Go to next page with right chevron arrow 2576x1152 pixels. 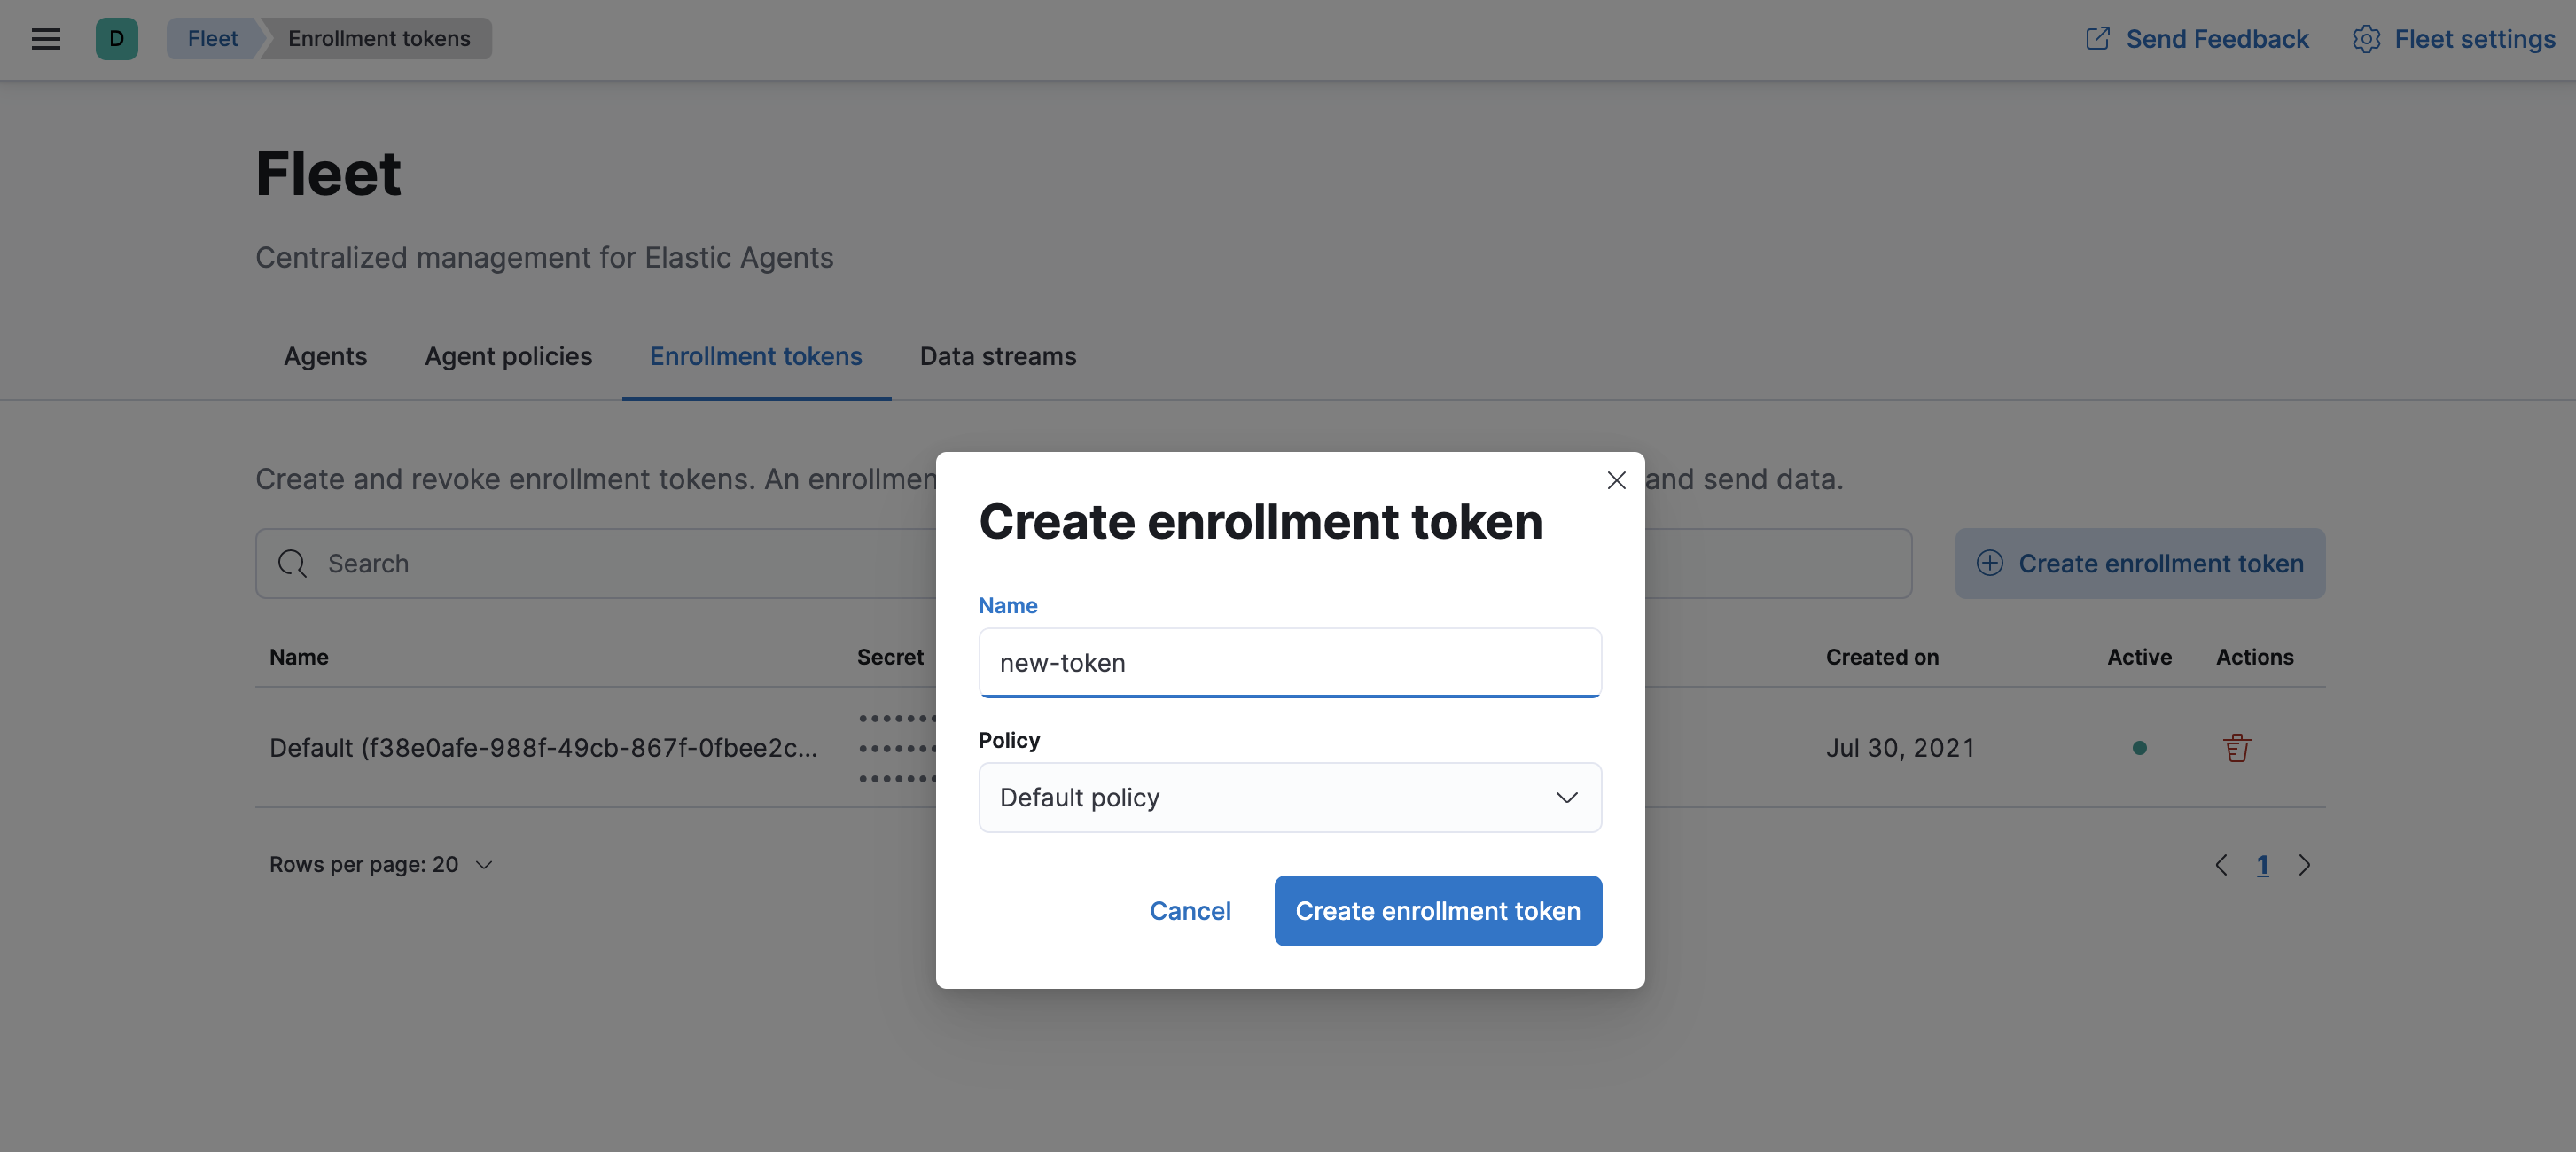2305,864
